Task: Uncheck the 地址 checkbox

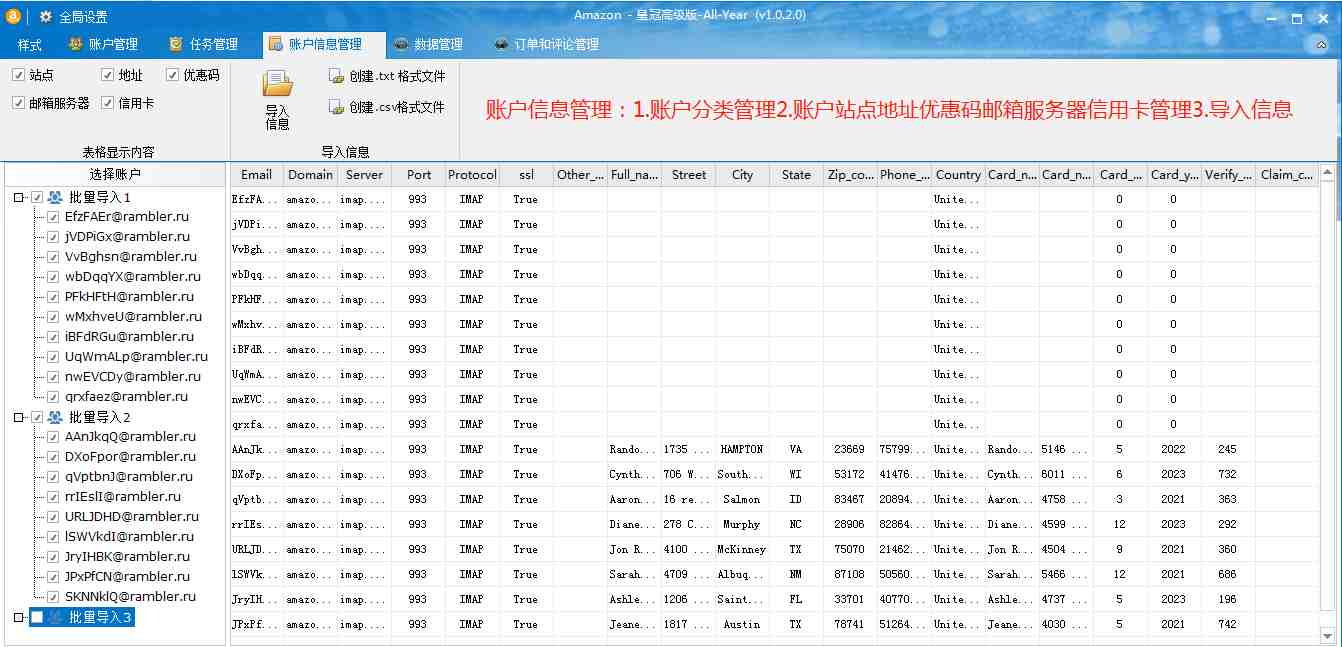Action: [107, 75]
